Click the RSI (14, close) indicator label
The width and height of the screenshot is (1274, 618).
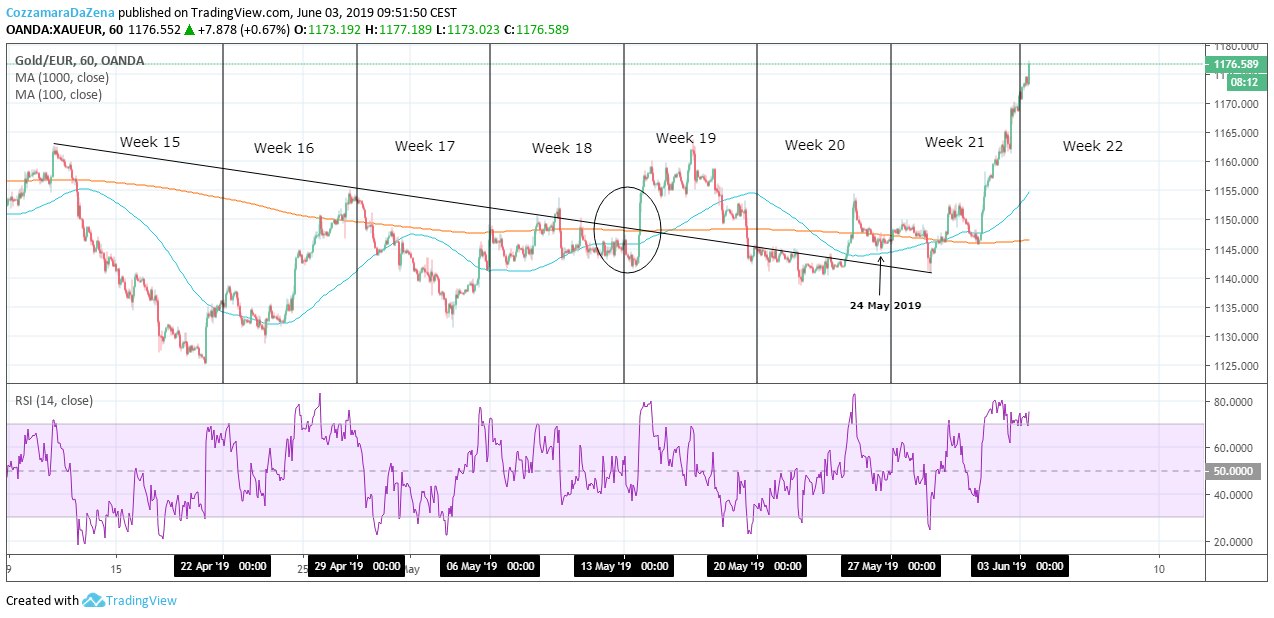[53, 401]
